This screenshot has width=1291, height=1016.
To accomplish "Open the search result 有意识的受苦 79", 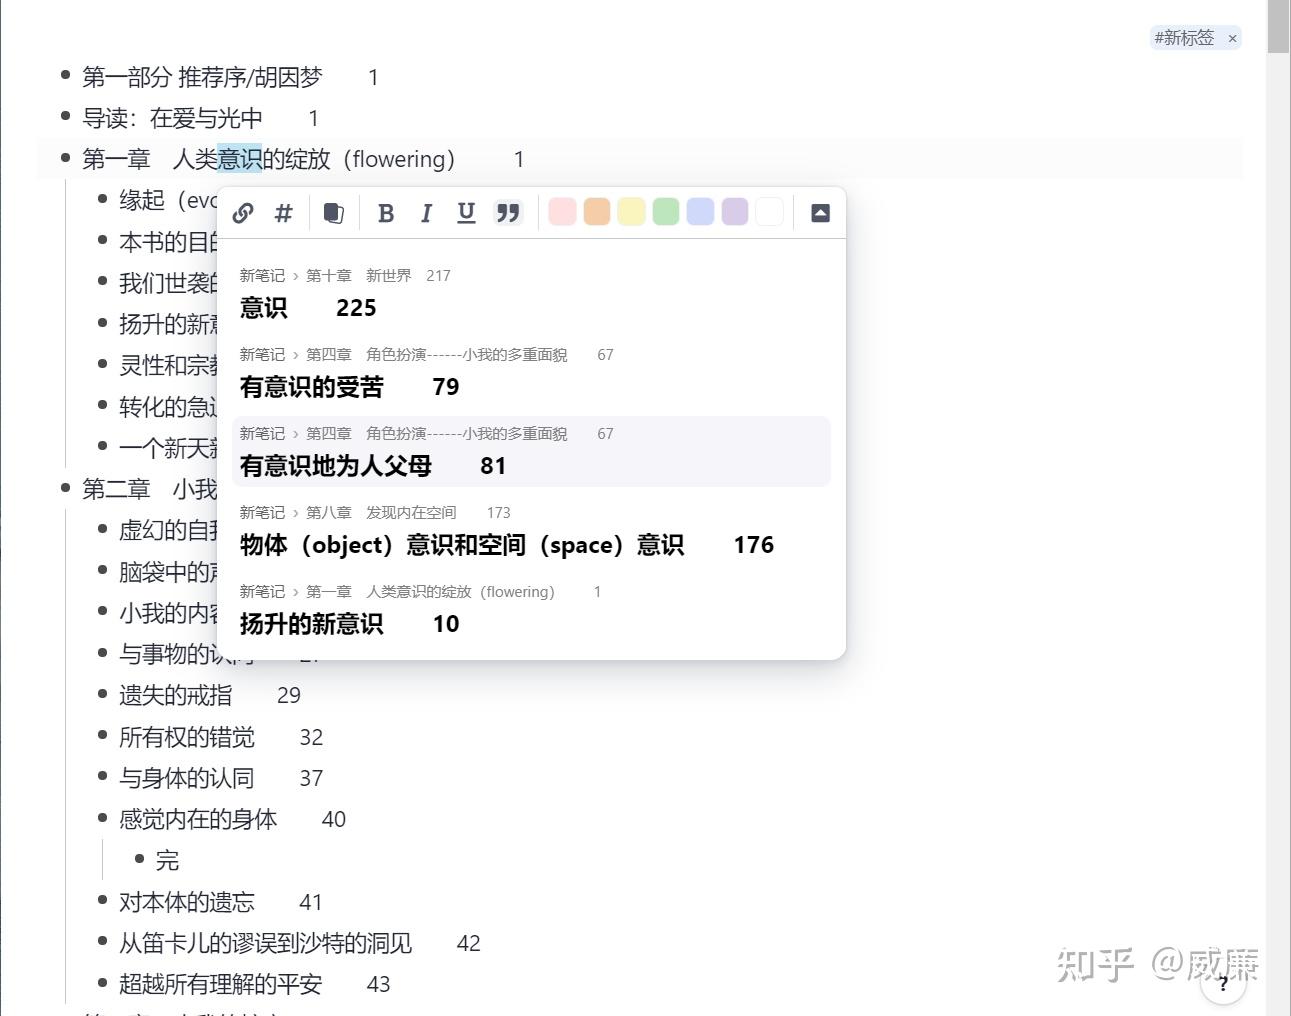I will pos(531,373).
